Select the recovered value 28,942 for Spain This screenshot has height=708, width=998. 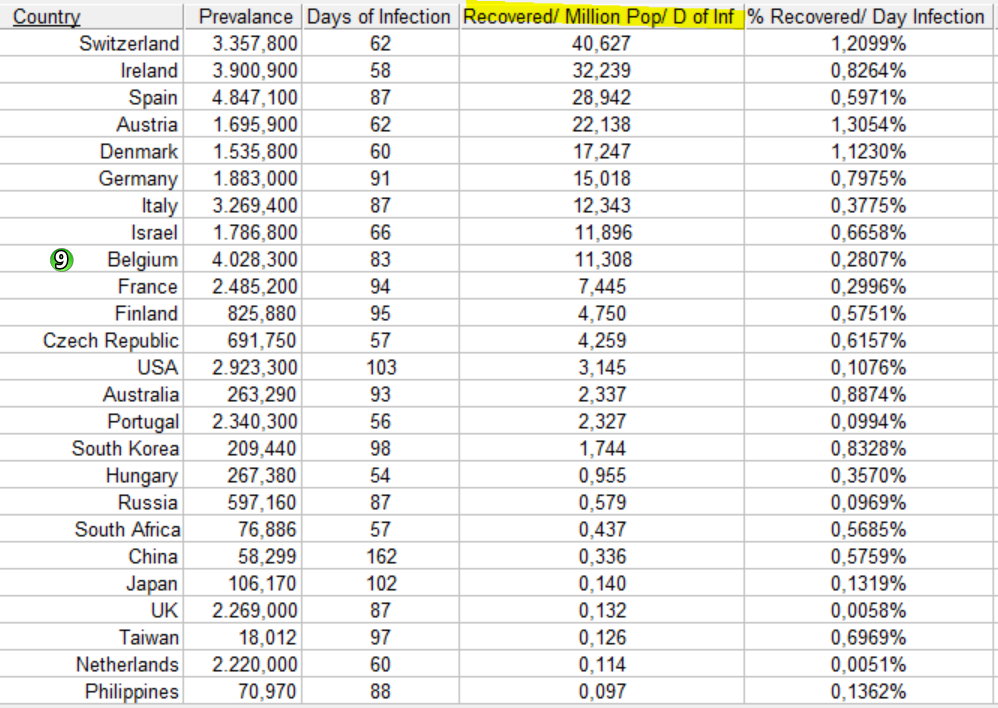point(601,97)
